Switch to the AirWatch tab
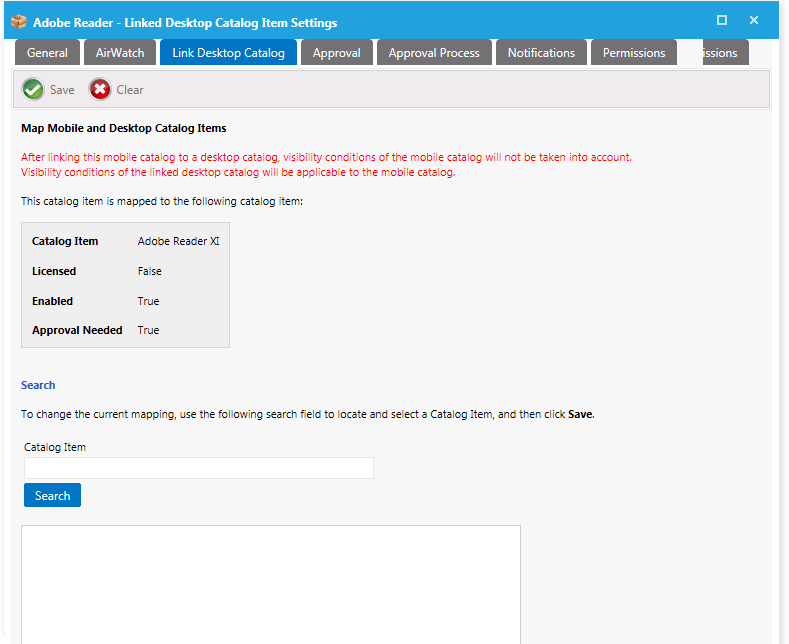This screenshot has height=644, width=789. [120, 53]
